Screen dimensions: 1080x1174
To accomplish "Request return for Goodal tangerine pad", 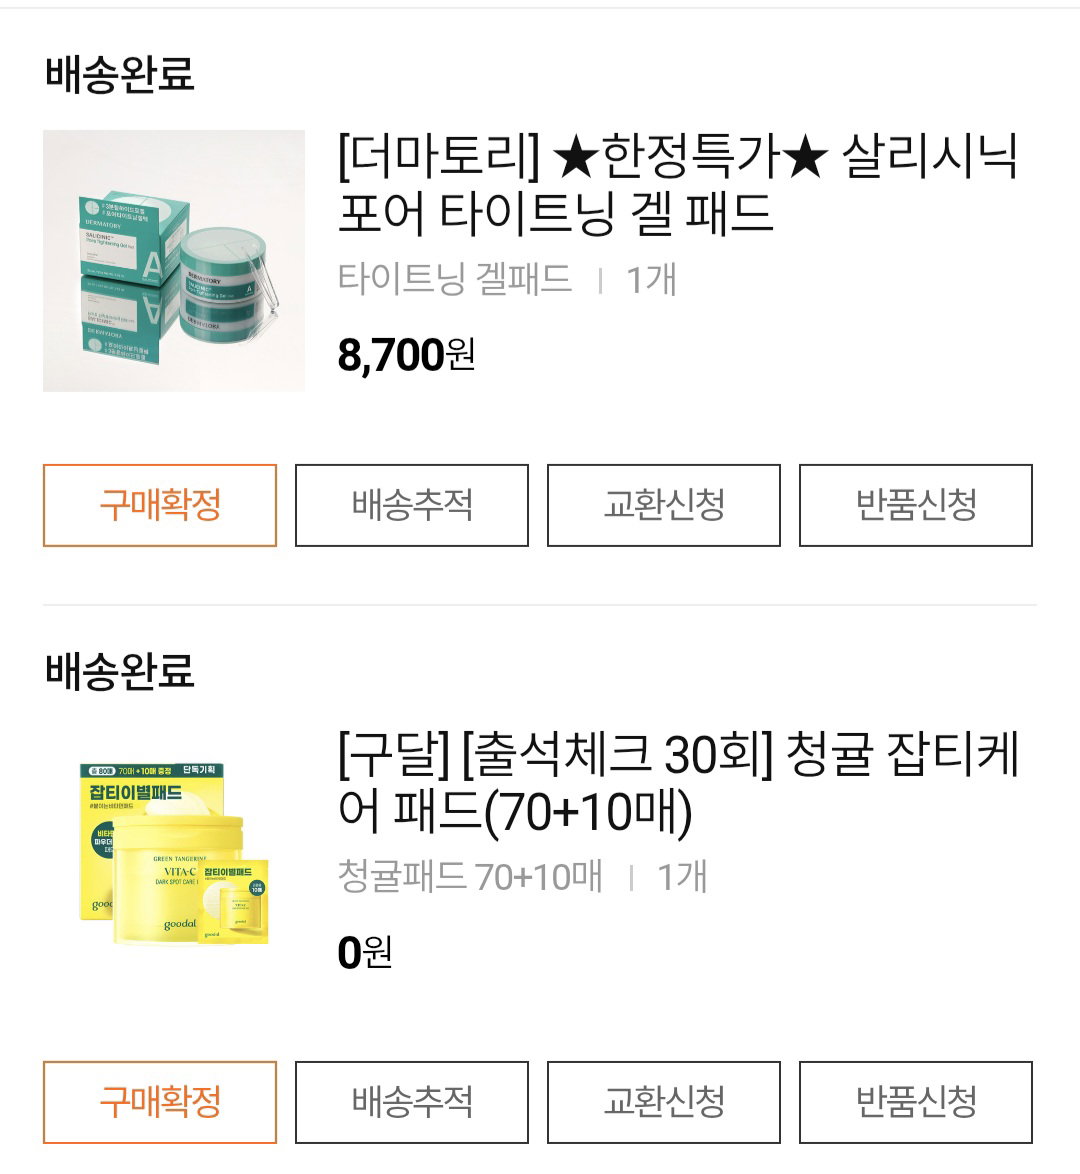I will point(916,1102).
